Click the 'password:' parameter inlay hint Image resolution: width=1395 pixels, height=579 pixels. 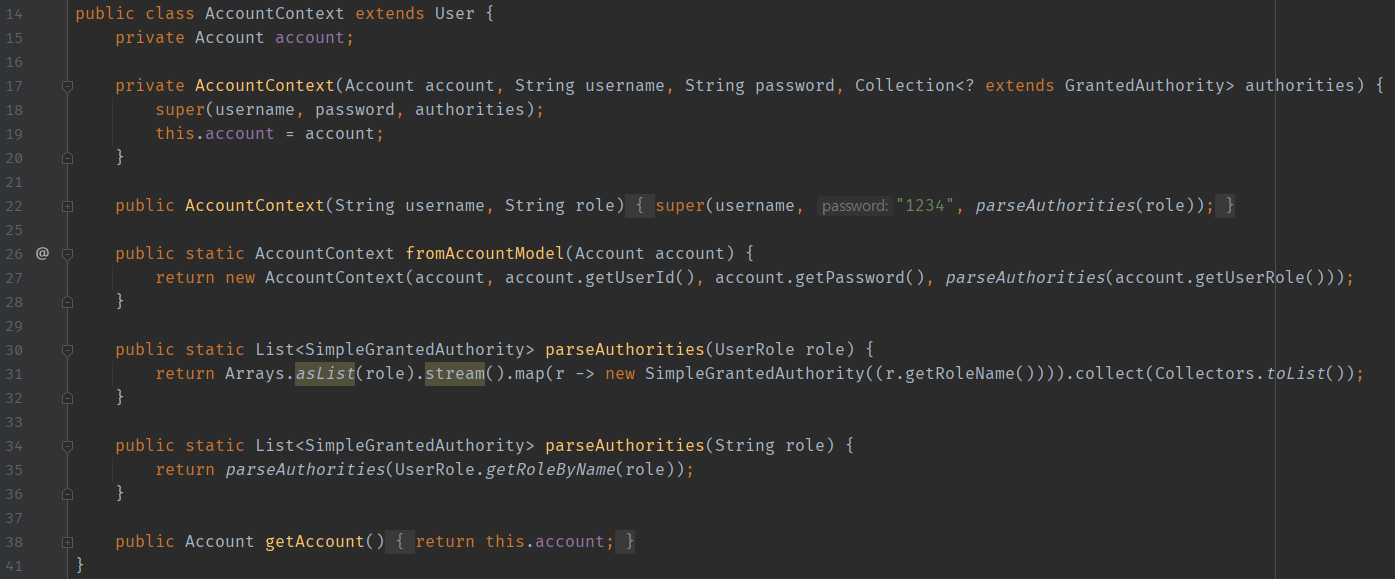[854, 206]
